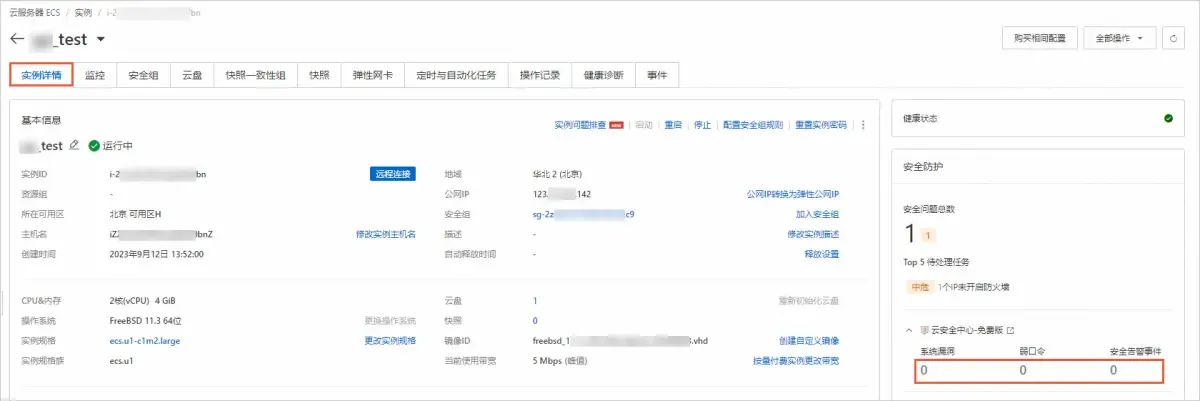
Task: Click the ecs.u1 instance family value
Action: [x=122, y=361]
